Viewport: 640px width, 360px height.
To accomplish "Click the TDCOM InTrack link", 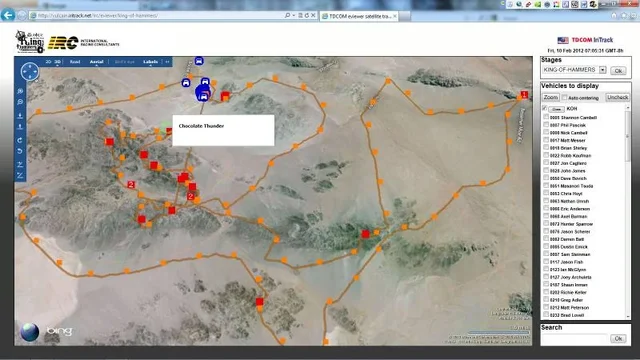I will pos(592,40).
